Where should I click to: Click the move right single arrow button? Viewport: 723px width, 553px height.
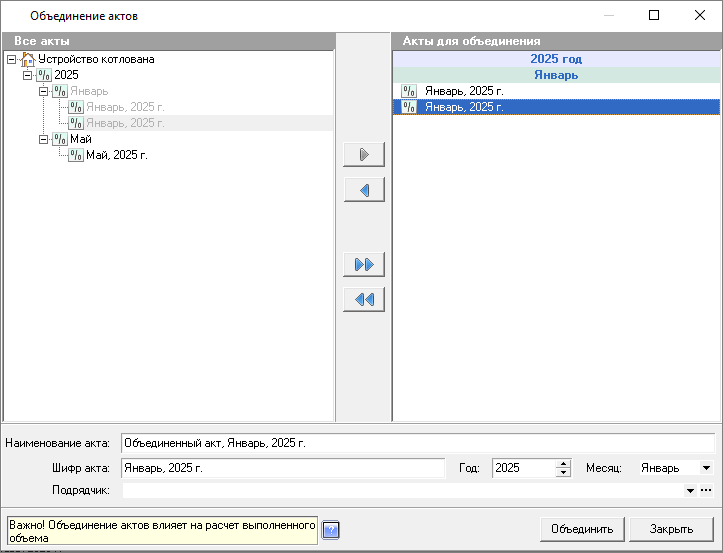pos(364,155)
